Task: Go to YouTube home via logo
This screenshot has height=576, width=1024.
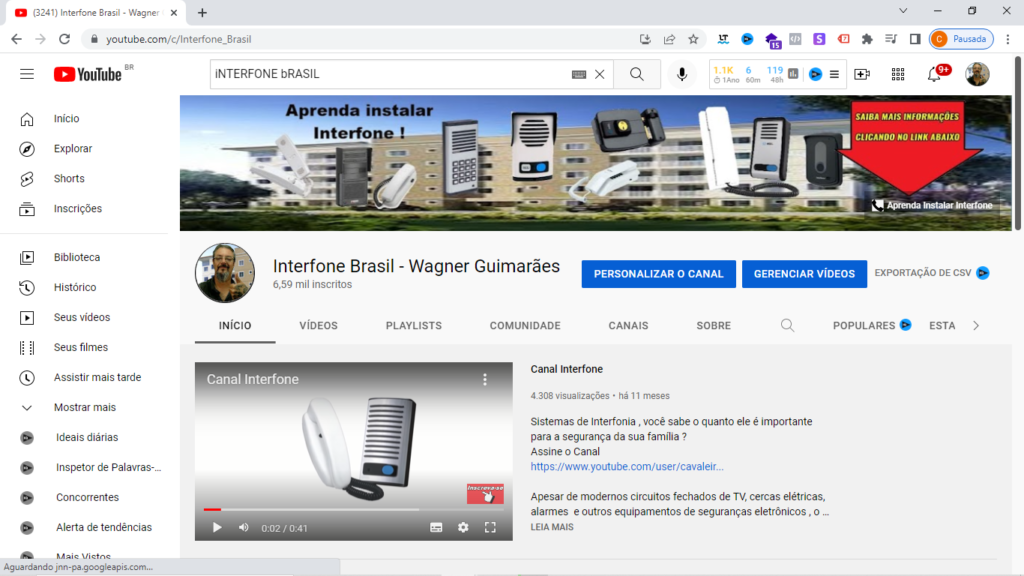Action: 88,74
